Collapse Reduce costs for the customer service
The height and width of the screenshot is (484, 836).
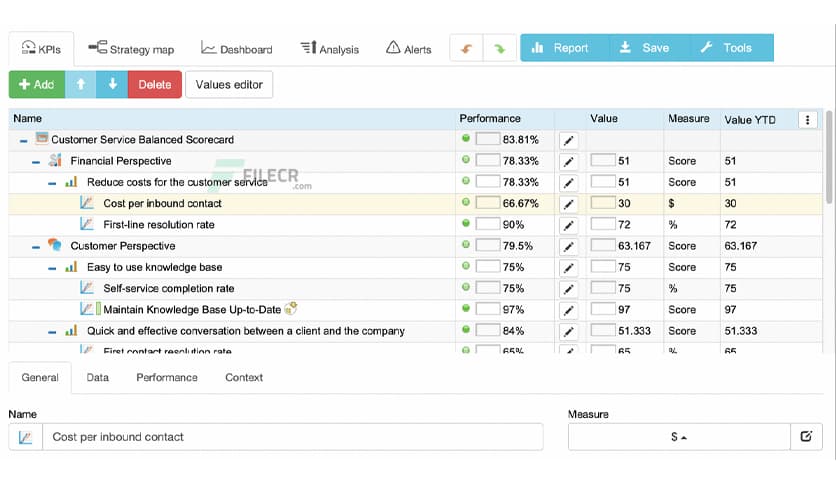(52, 183)
